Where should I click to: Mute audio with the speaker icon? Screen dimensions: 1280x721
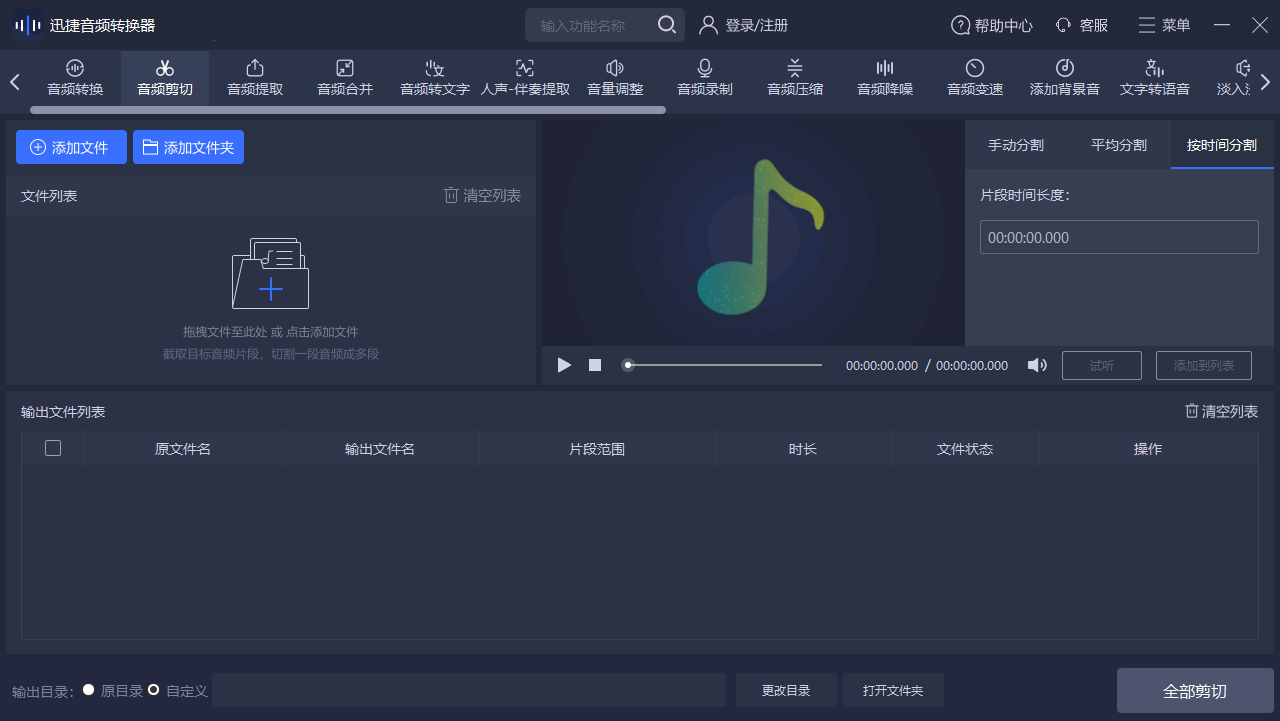1037,365
